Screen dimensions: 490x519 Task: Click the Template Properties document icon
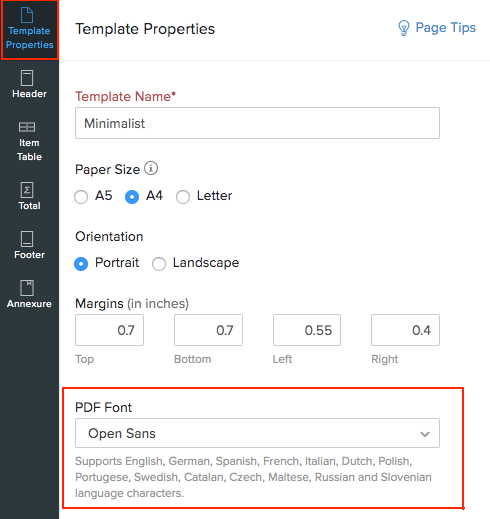[27, 15]
